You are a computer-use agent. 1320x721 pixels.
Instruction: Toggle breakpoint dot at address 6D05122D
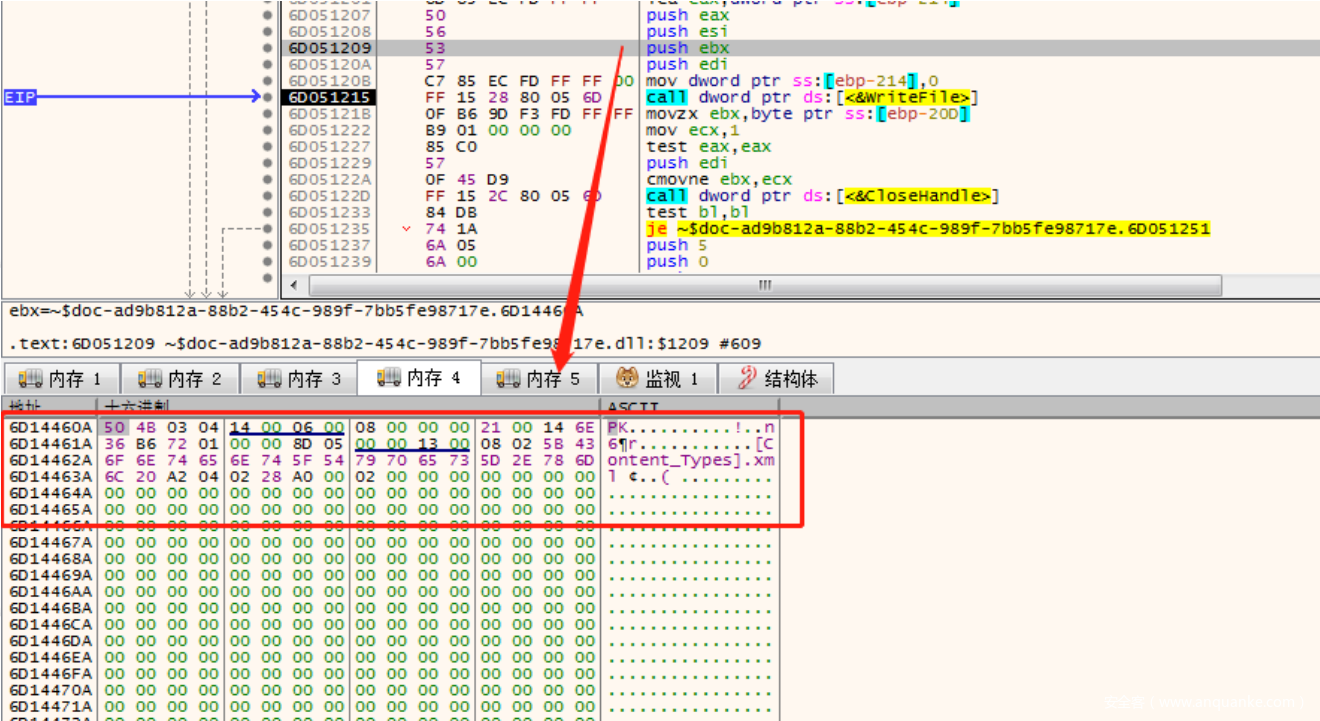[x=267, y=196]
